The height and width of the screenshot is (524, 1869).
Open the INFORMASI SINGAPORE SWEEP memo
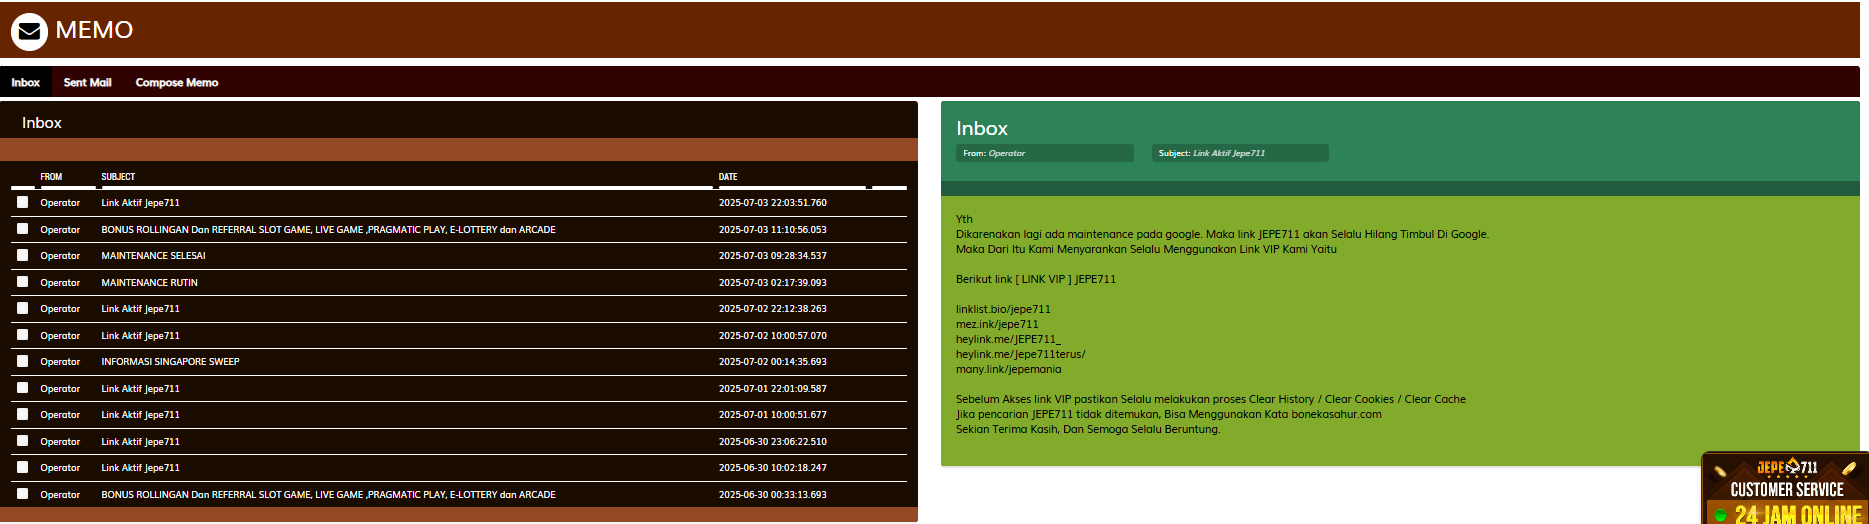[170, 362]
